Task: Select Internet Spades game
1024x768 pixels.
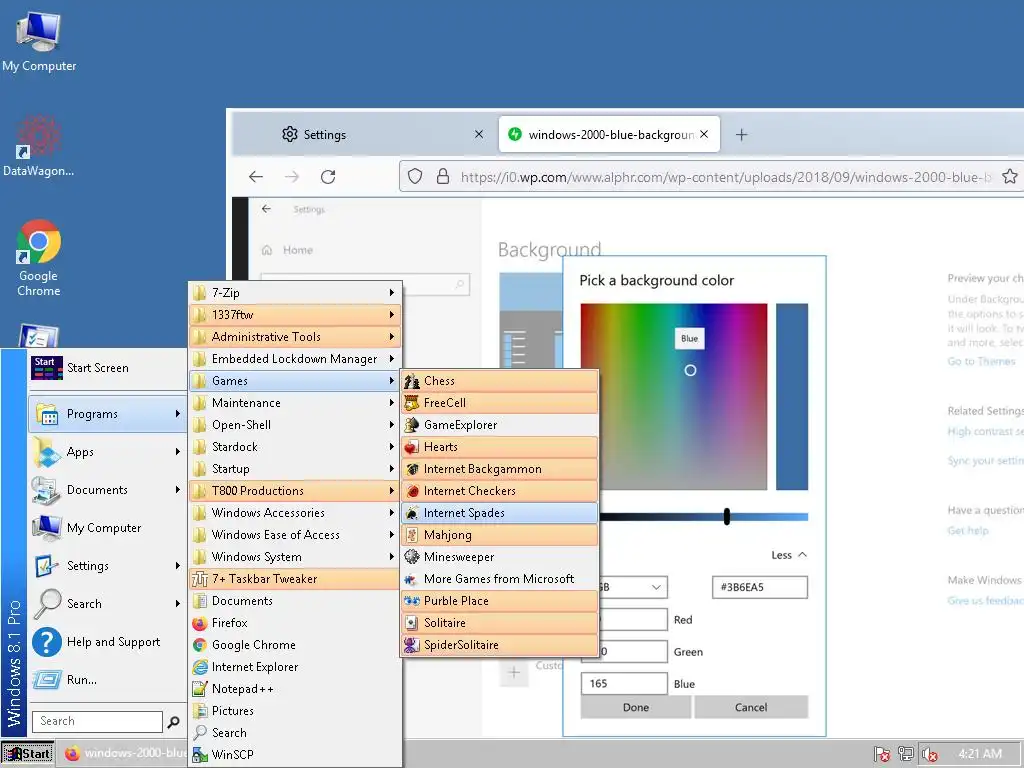Action: (500, 513)
